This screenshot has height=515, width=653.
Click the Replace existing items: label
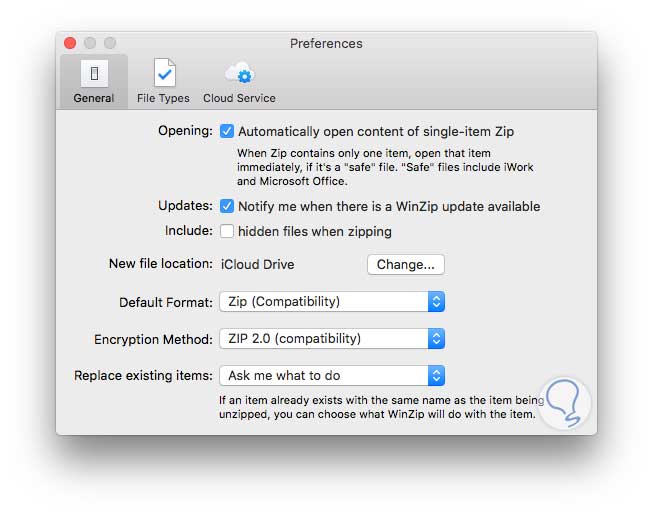coord(143,376)
